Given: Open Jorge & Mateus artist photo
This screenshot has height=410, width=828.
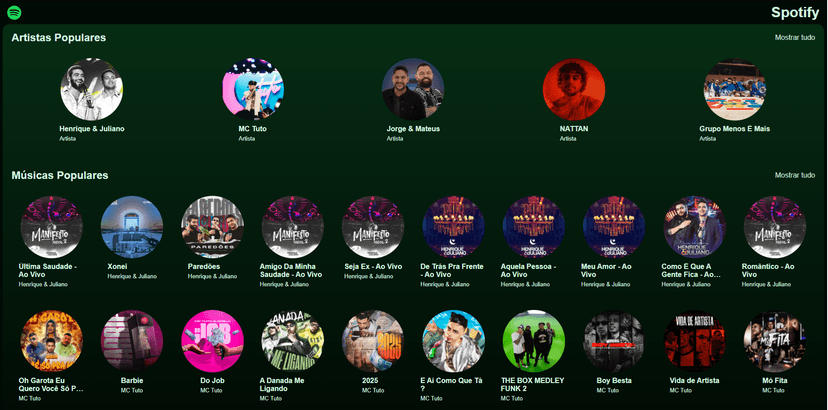Looking at the screenshot, I should coord(413,89).
